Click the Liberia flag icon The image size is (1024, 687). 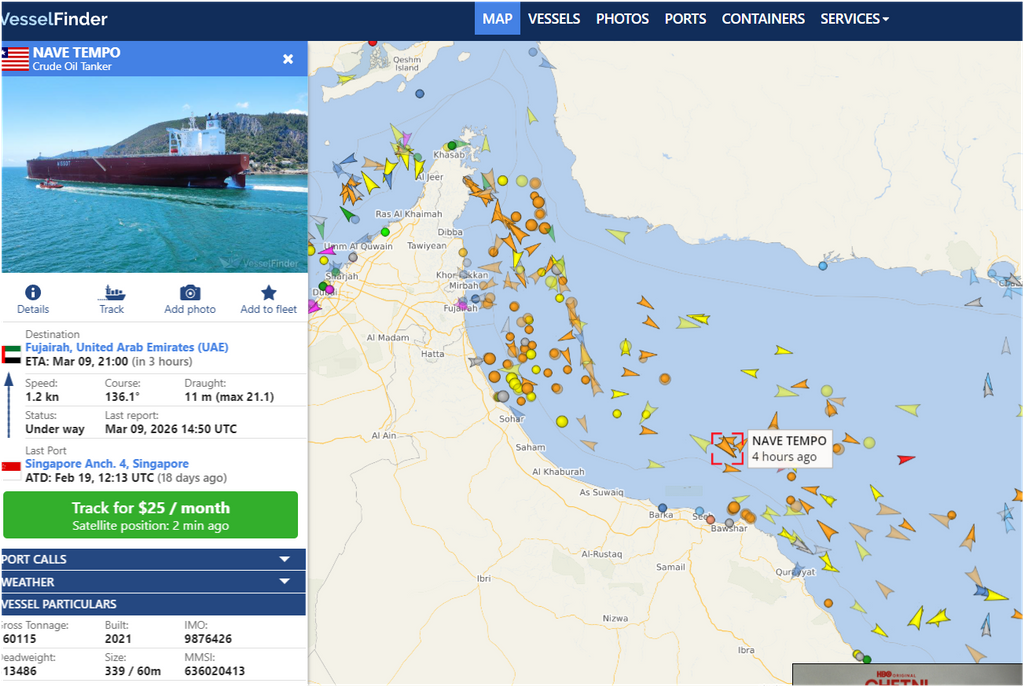[x=15, y=59]
